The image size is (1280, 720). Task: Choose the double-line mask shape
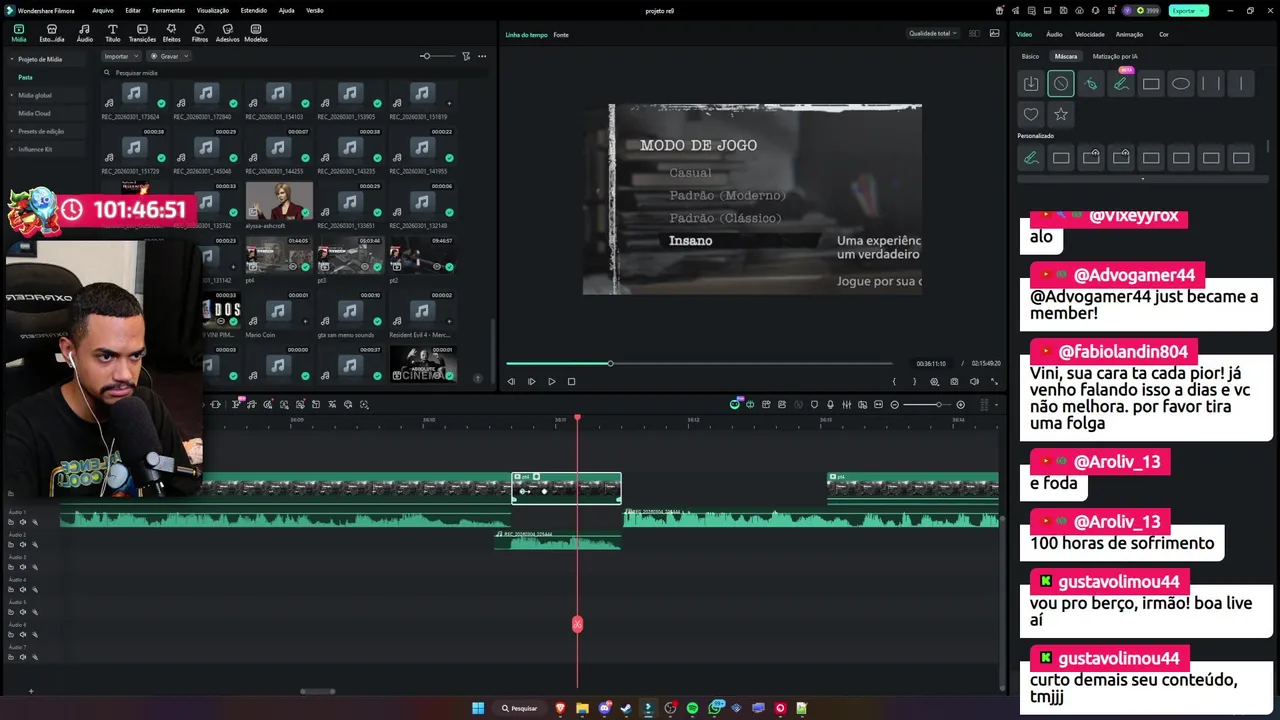point(1211,84)
